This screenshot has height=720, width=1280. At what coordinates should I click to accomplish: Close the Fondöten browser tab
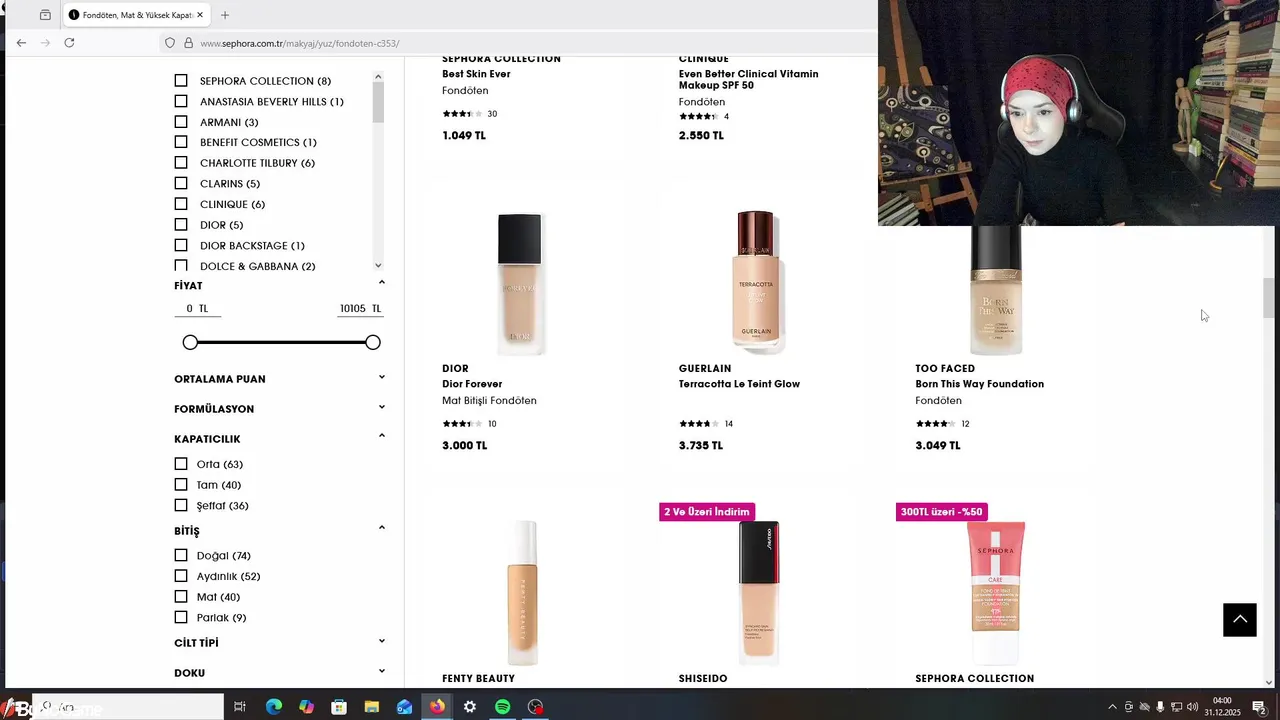[200, 15]
